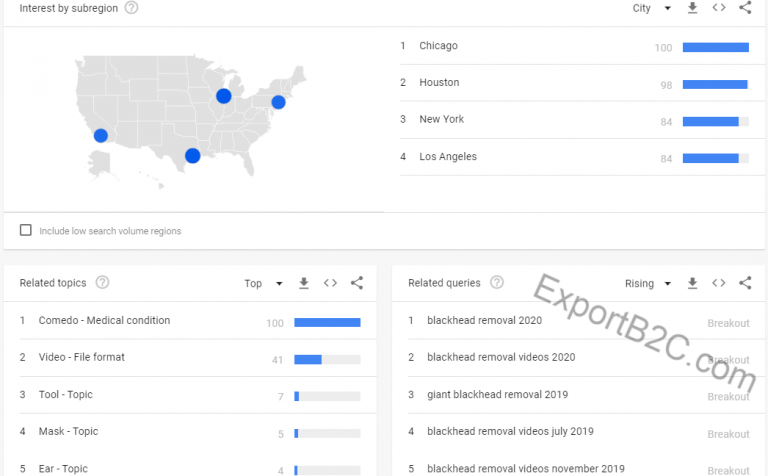
Task: Share the Related queries card
Action: click(x=745, y=283)
